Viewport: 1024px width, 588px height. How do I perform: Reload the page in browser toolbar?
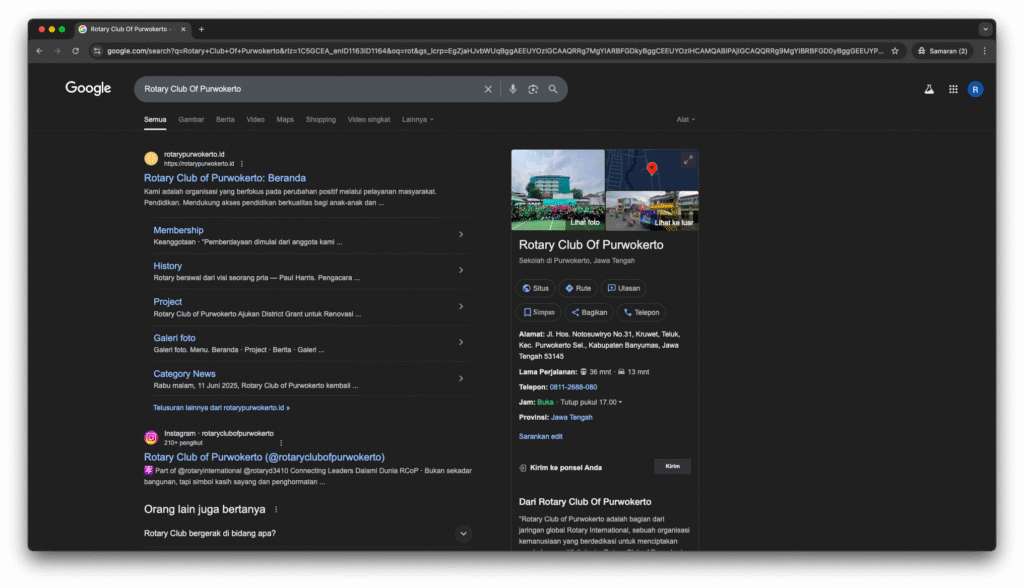[75, 51]
